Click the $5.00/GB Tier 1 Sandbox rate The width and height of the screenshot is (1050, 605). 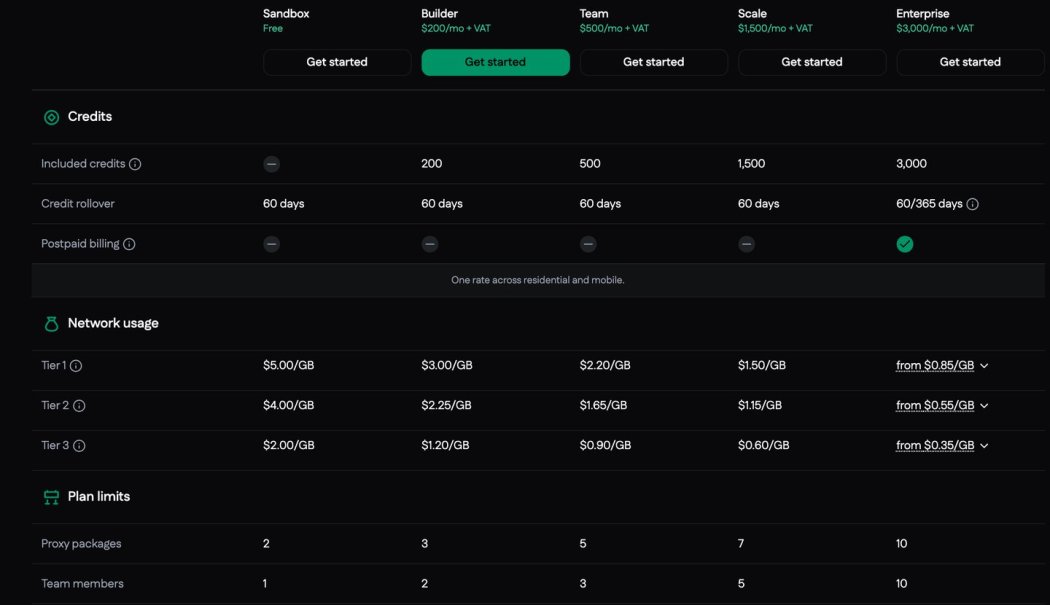289,365
